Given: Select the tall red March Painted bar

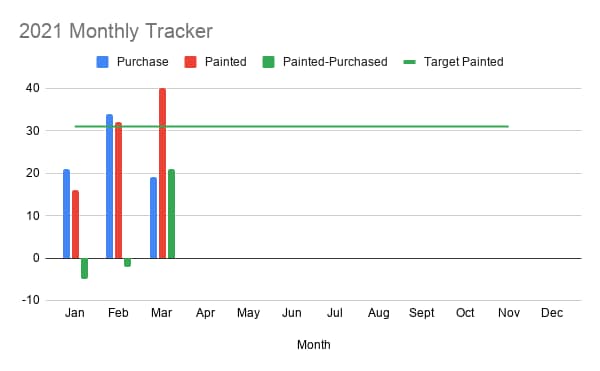Looking at the screenshot, I should click(x=162, y=173).
